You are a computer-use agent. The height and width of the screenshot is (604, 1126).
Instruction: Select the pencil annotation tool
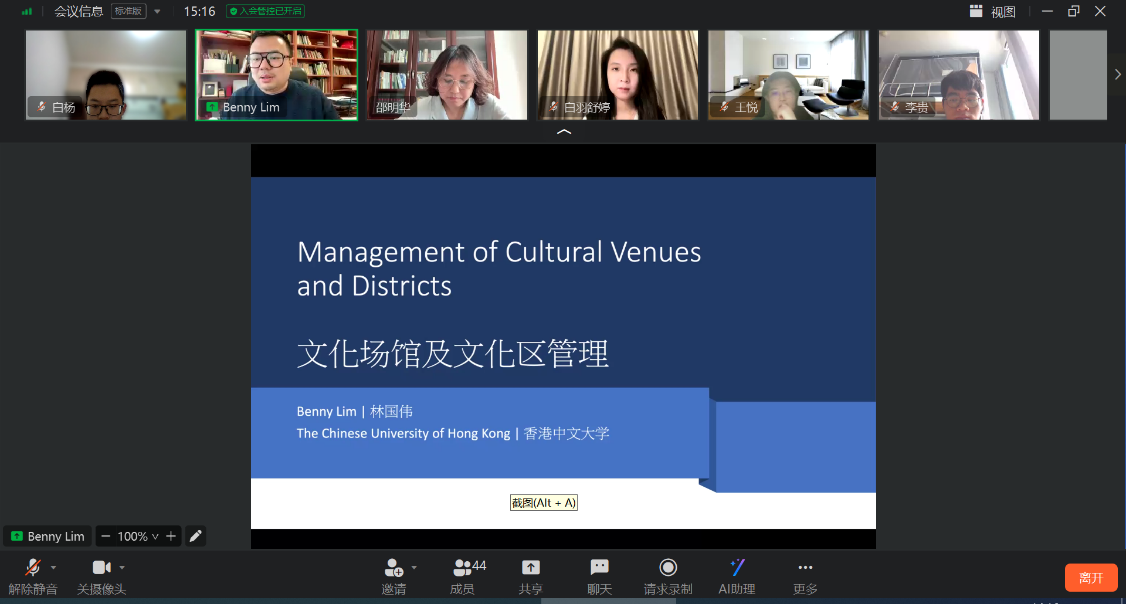196,536
